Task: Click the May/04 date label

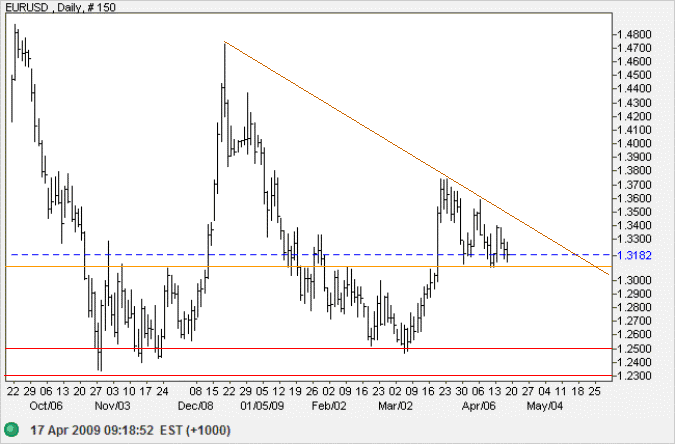Action: click(545, 406)
